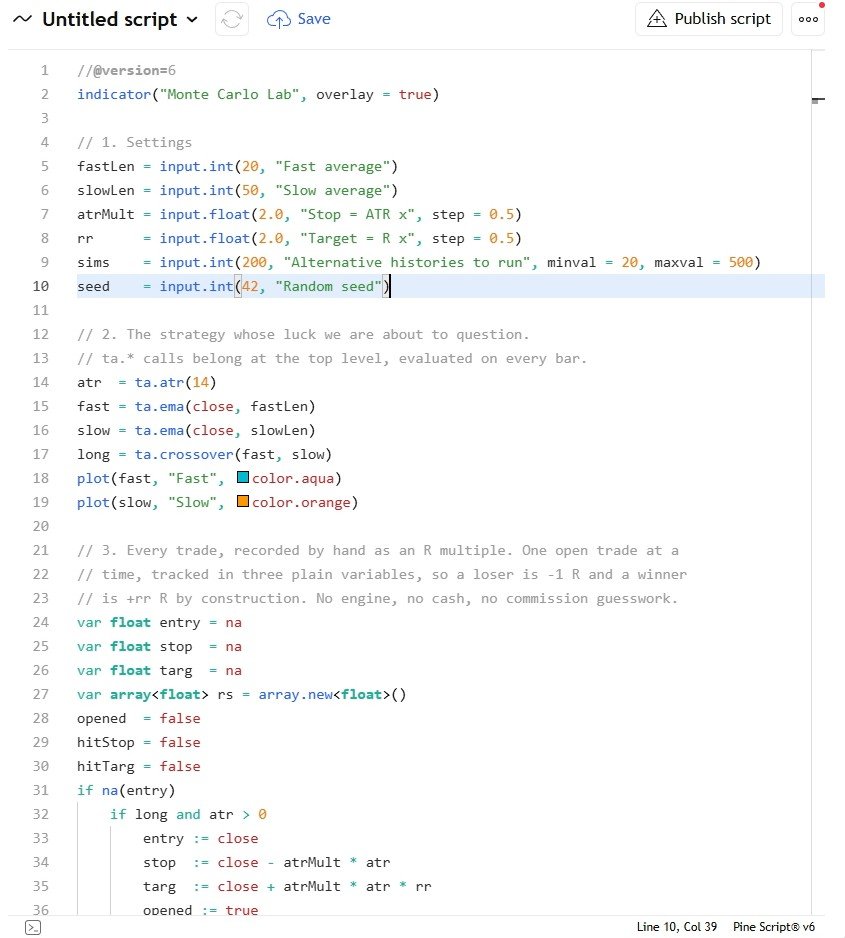Image resolution: width=845 pixels, height=938 pixels.
Task: Click the Untitled script title text
Action: [x=109, y=19]
